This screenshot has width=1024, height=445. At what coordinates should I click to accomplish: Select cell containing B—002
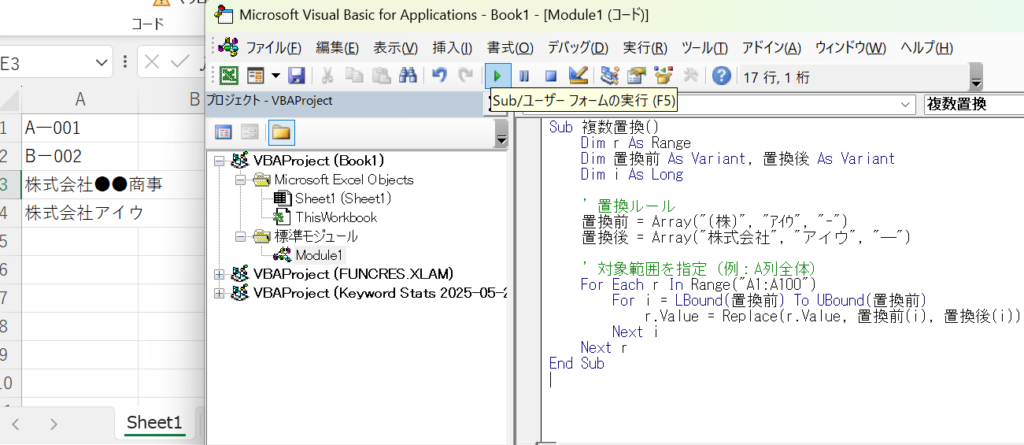80,156
